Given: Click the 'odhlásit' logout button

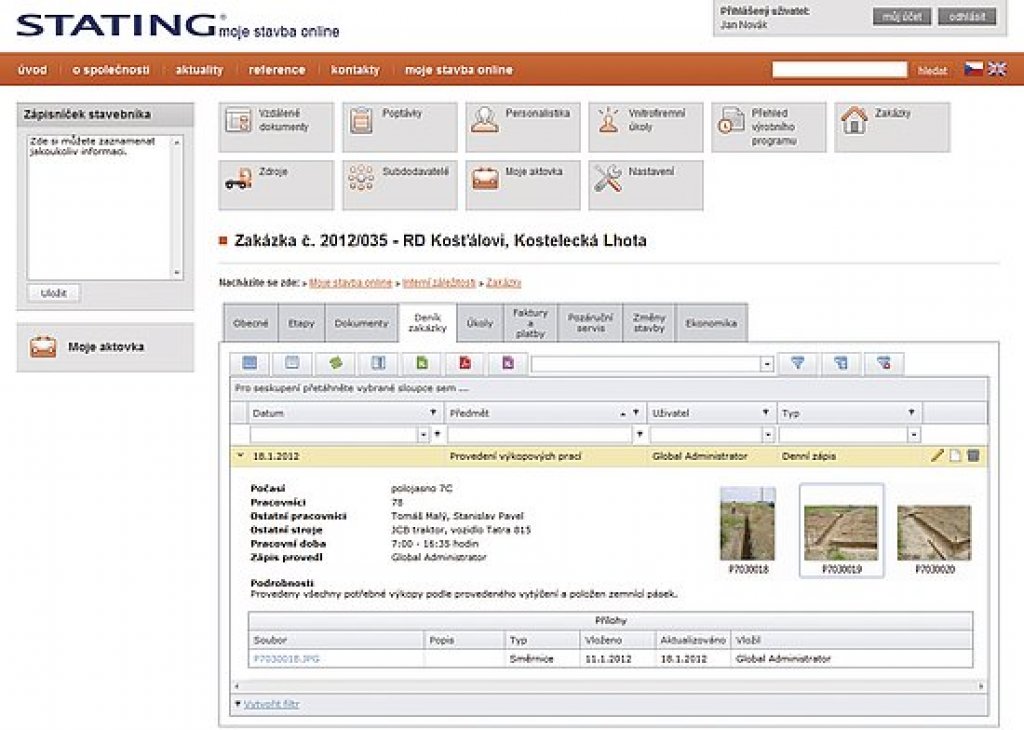Looking at the screenshot, I should coord(967,17).
